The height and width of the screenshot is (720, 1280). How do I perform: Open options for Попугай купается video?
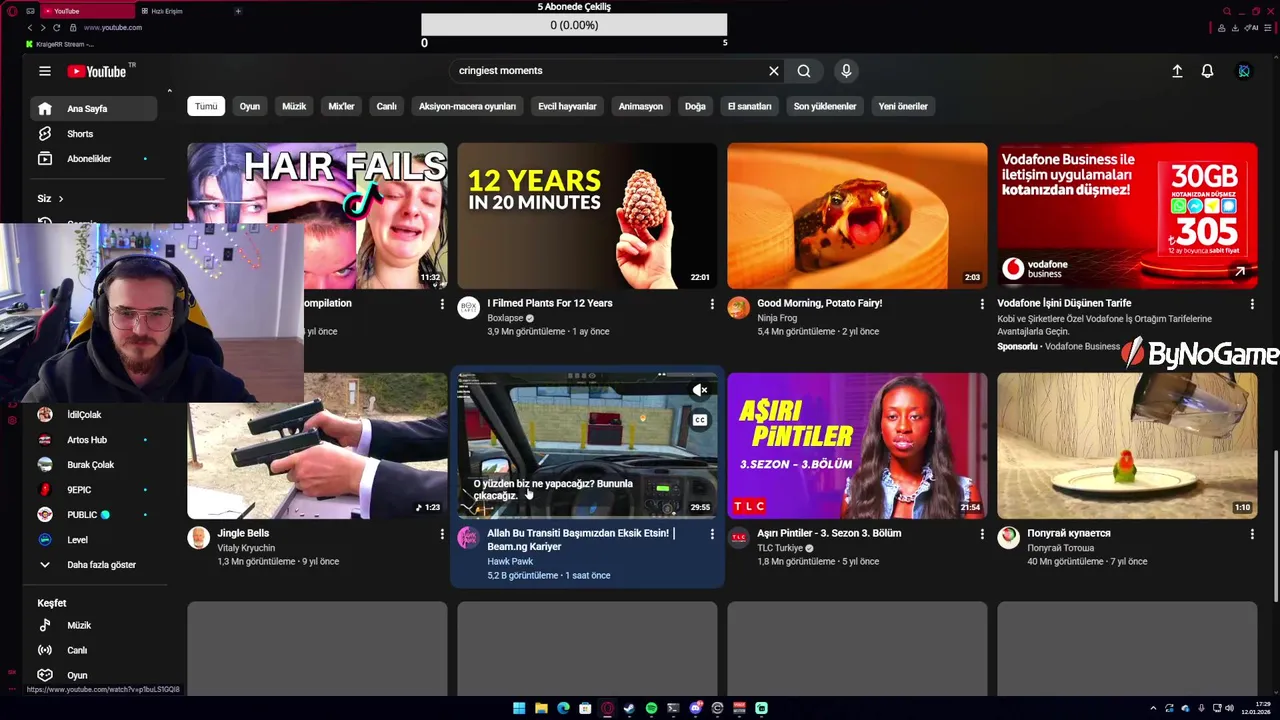[1252, 534]
